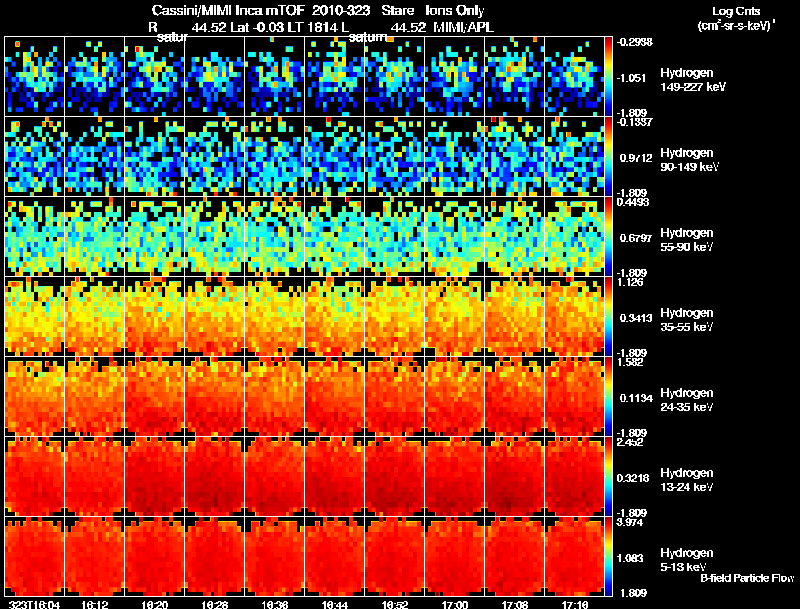Click the 'Log Cnts' colorbar heading
The width and height of the screenshot is (800, 609).
(x=736, y=11)
